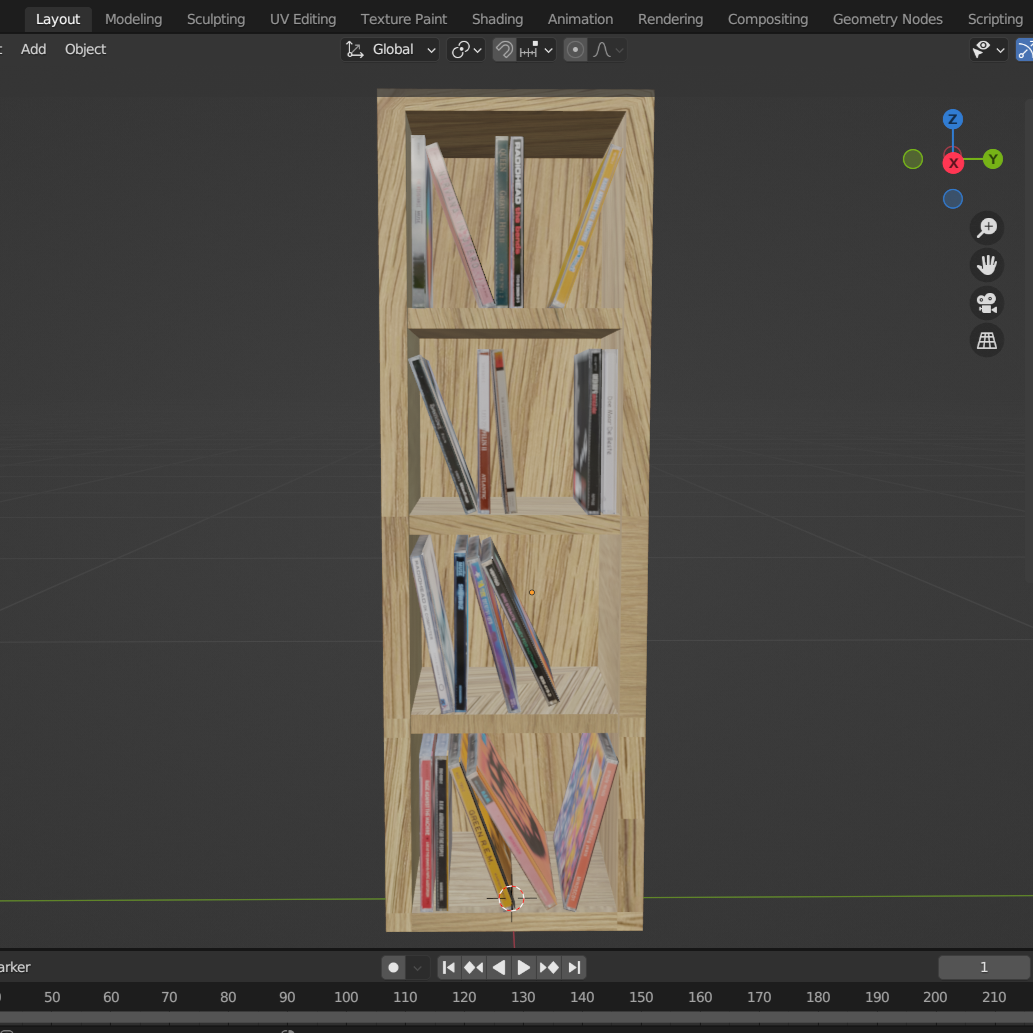Click the X axis on navigation gizmo
1033x1033 pixels.
953,163
